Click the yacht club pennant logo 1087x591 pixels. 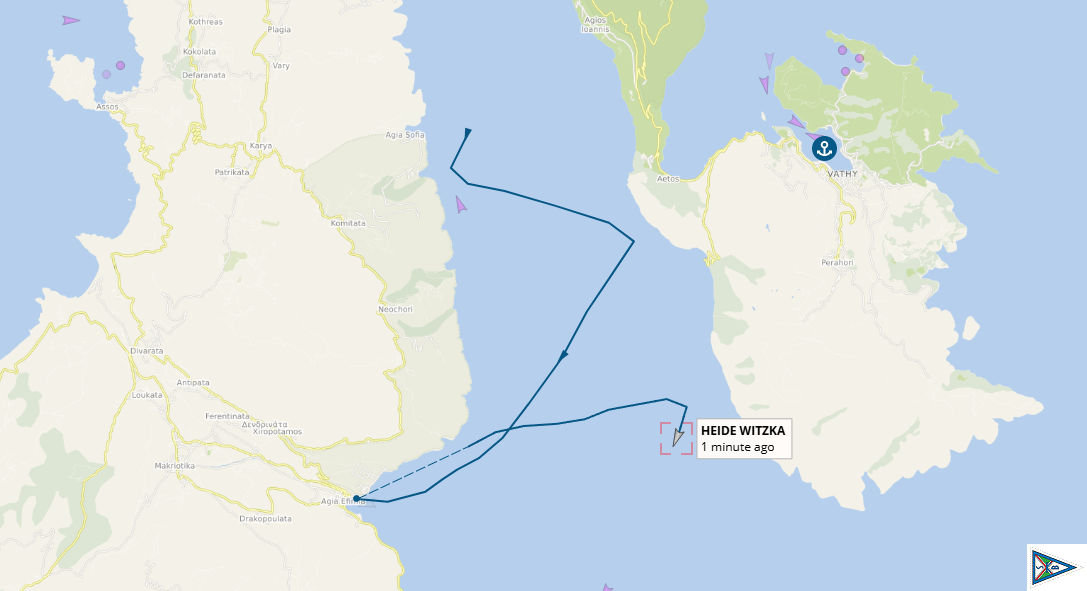[1054, 568]
